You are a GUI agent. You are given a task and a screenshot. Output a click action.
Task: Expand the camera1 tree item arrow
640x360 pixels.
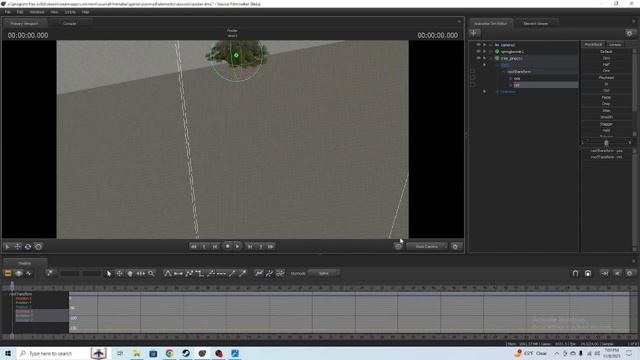click(484, 45)
